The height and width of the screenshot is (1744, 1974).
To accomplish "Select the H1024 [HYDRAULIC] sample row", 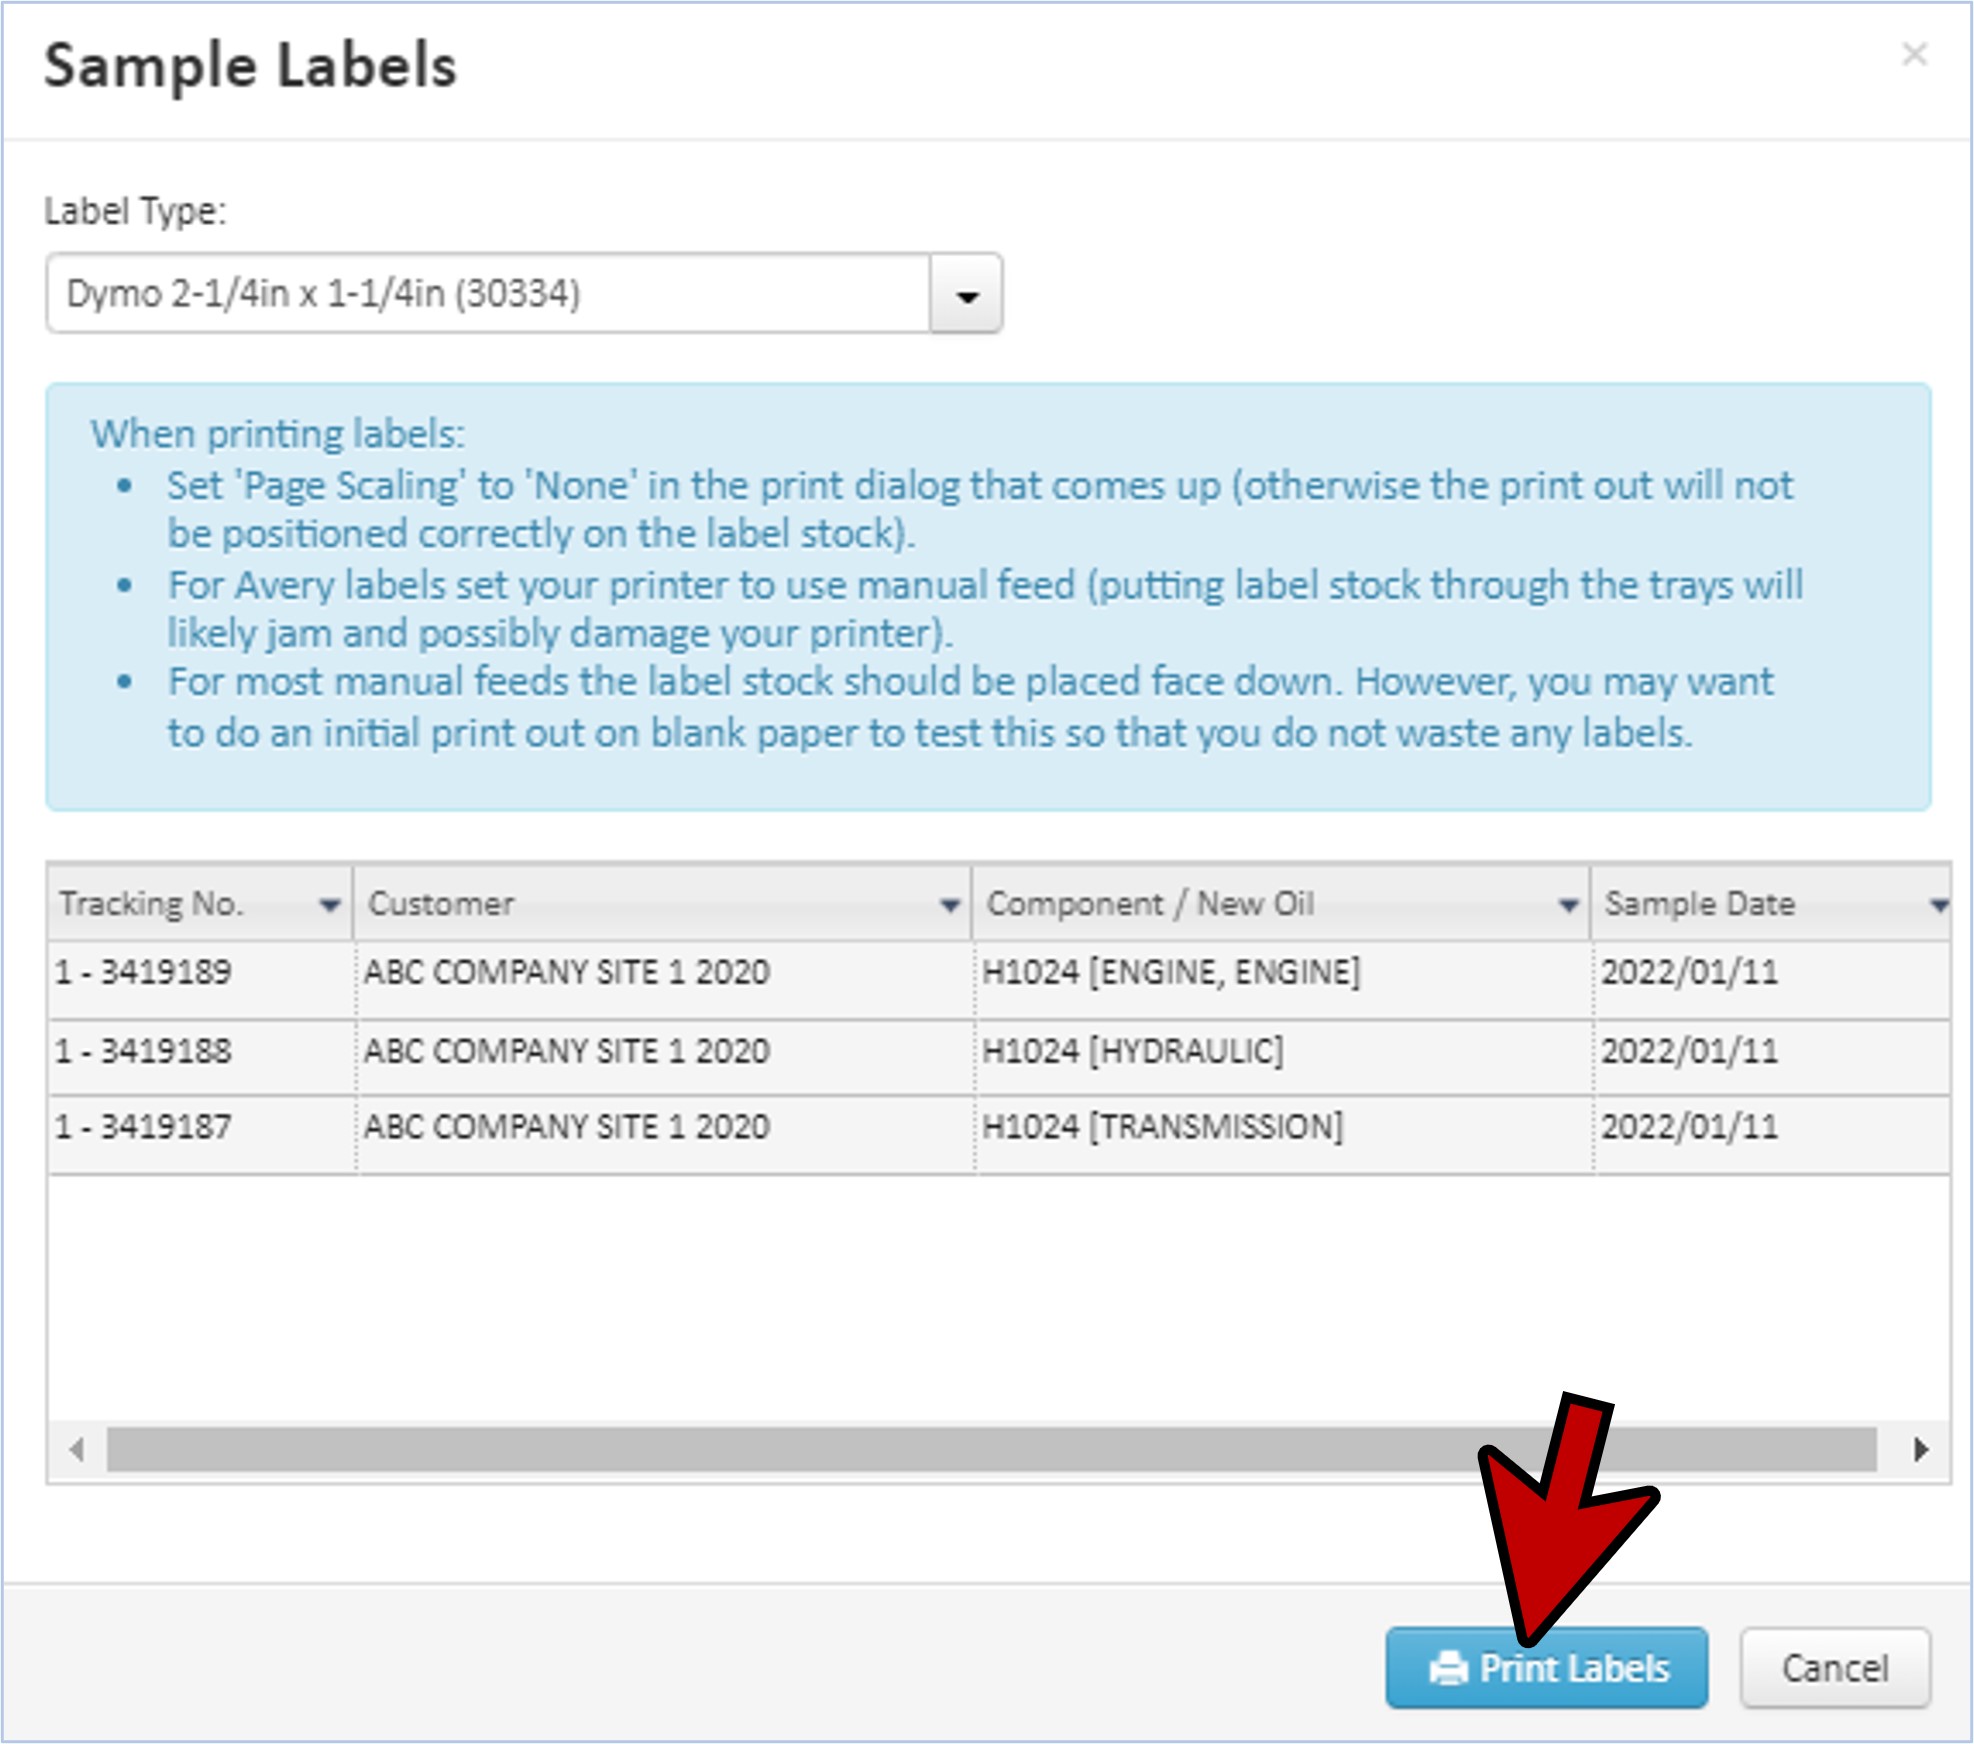I will click(1132, 1052).
